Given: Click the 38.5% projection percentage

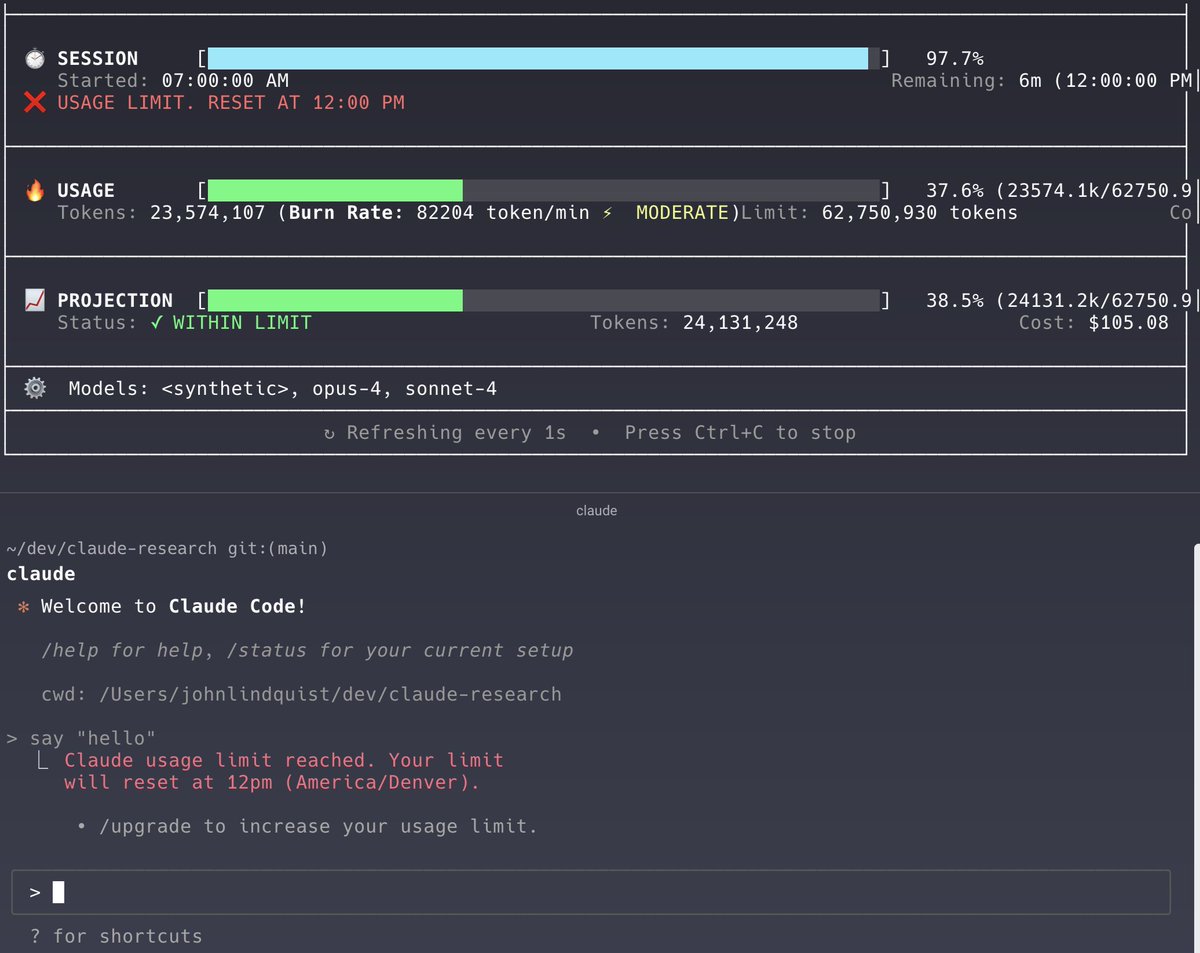Looking at the screenshot, I should pyautogui.click(x=955, y=300).
